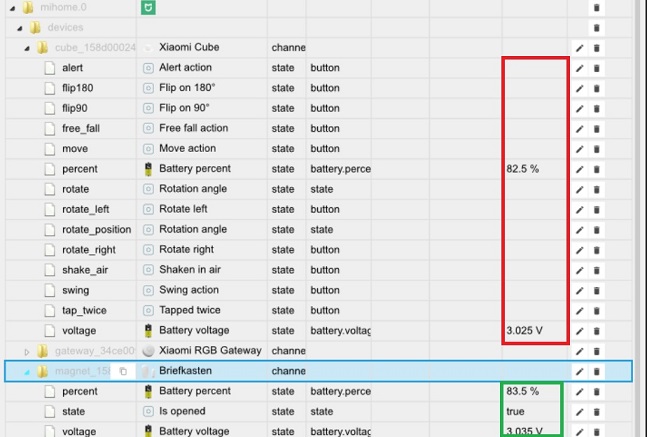Select the cube_158d00024 folder
The image size is (647, 437).
(95, 47)
